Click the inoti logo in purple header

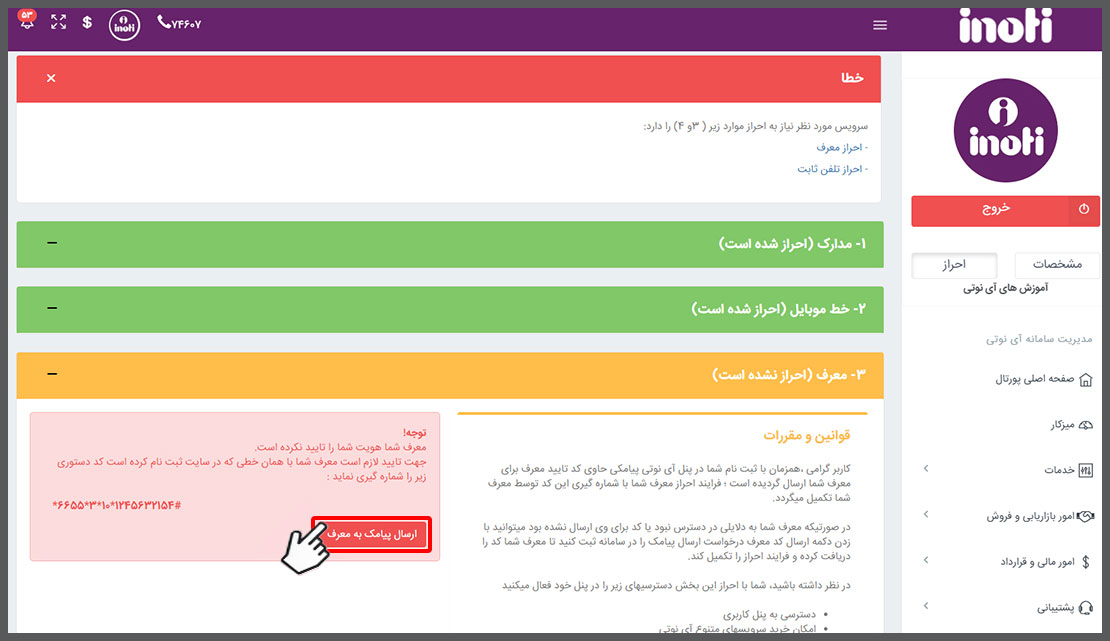tap(1005, 26)
